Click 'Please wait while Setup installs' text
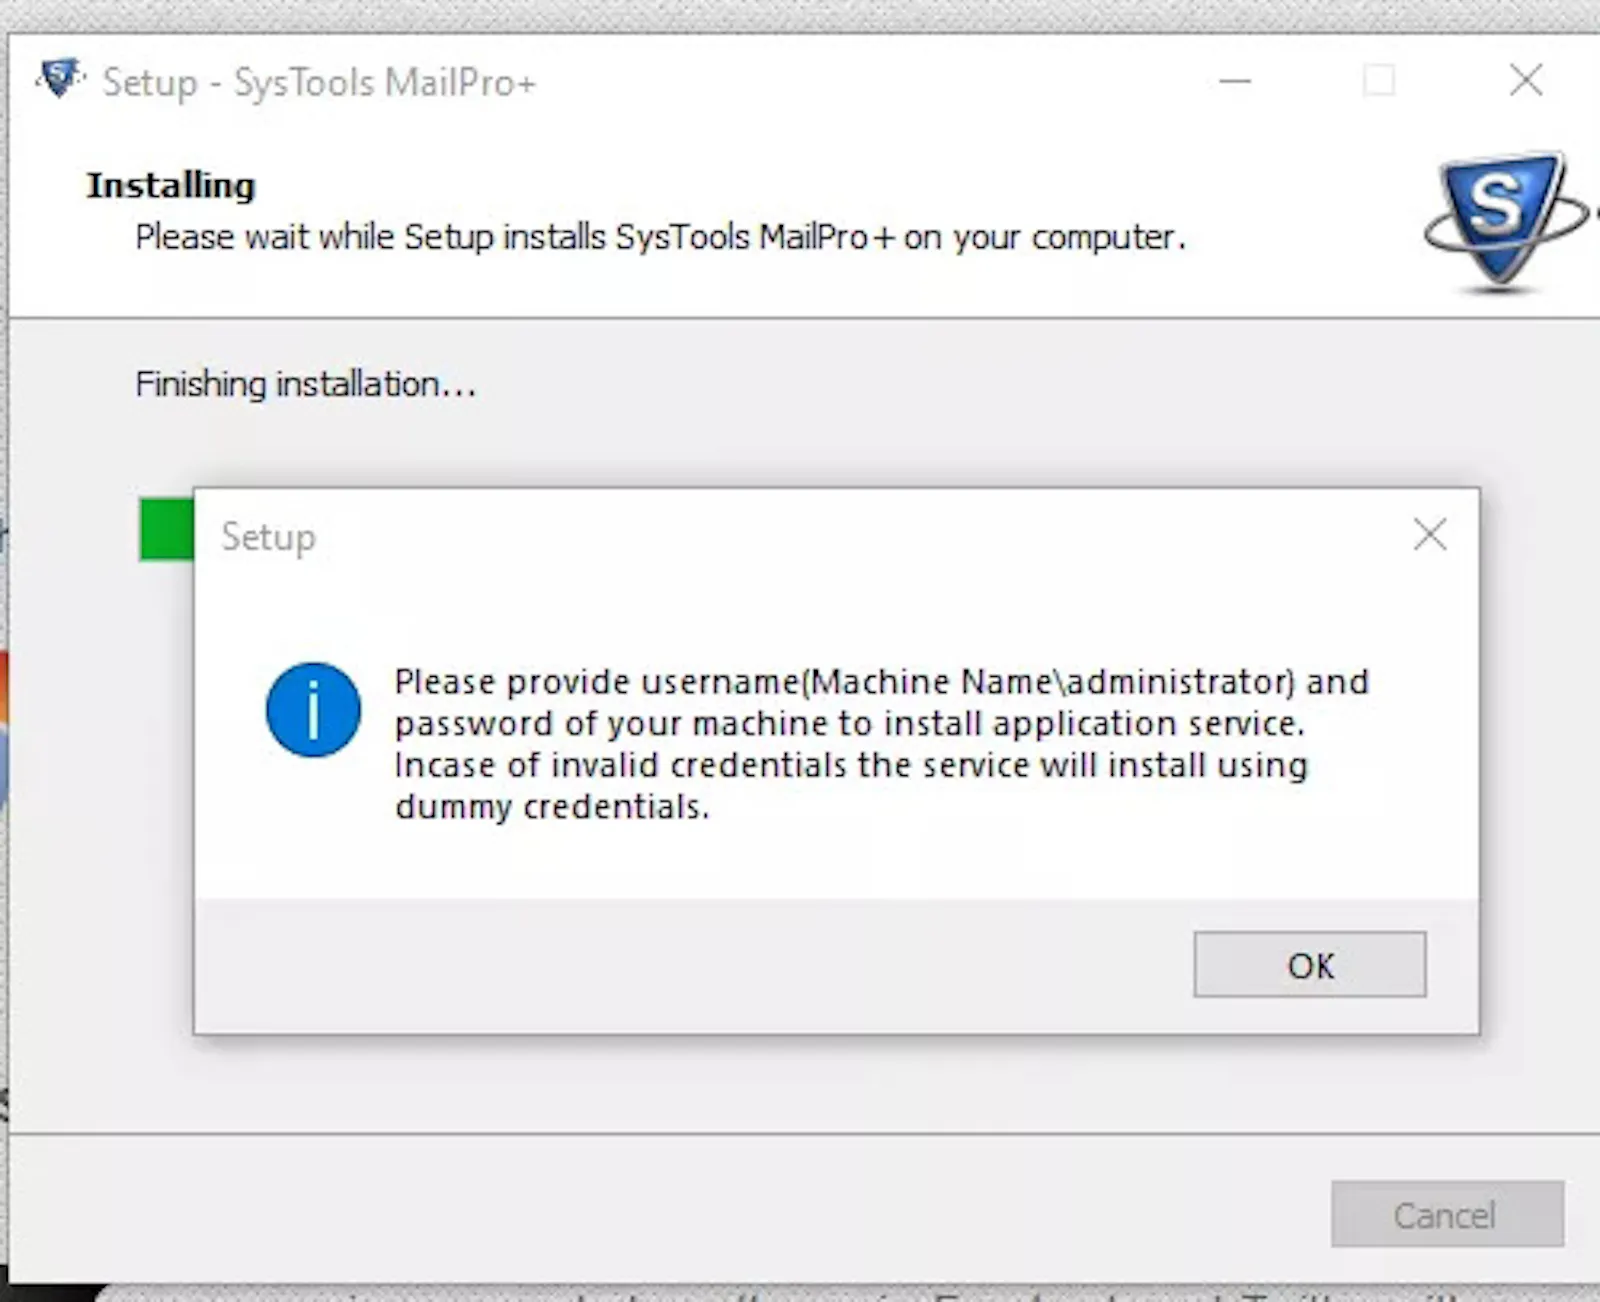 coord(660,237)
